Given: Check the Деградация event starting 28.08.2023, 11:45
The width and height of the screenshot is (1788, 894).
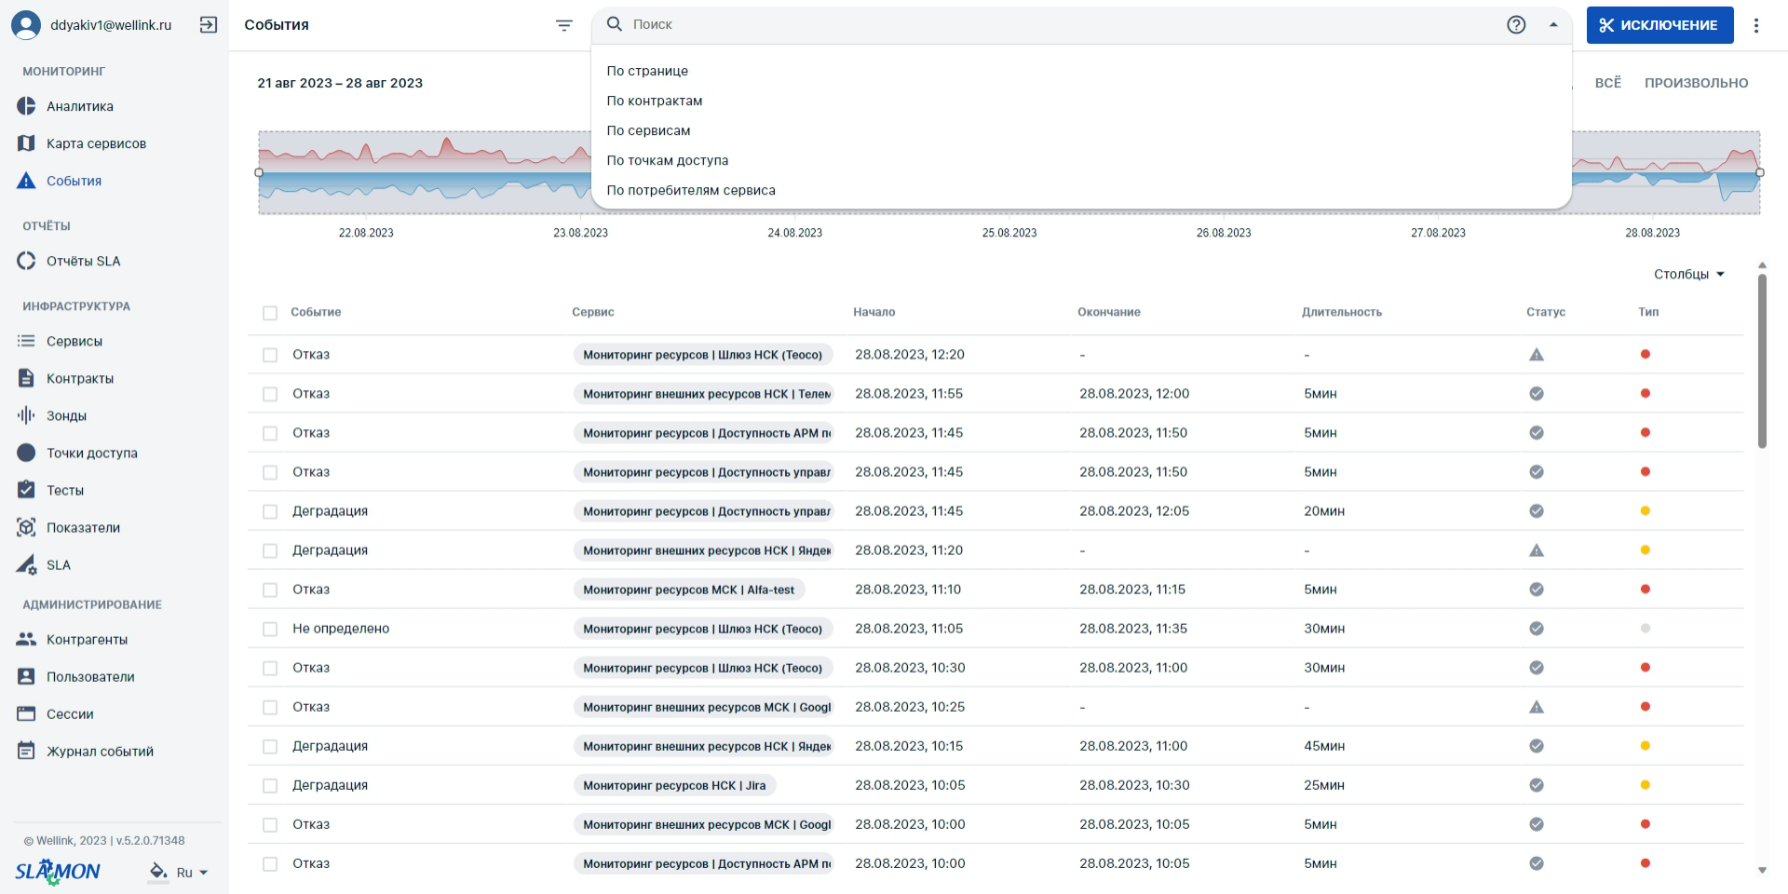Looking at the screenshot, I should pos(270,512).
